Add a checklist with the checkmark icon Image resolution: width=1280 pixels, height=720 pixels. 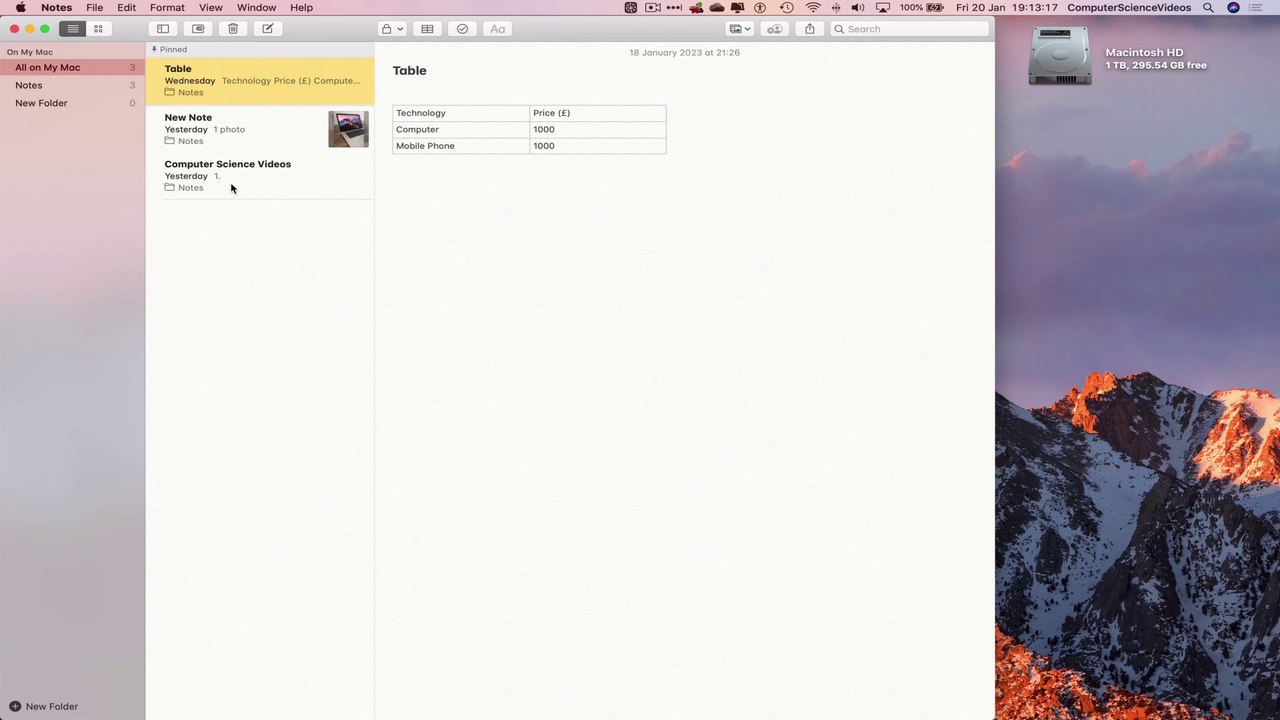[x=462, y=29]
